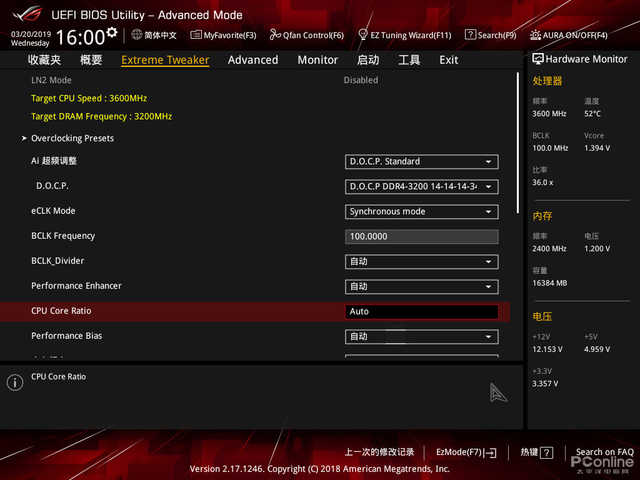Click BCLK Frequency 100.0000 field
Screen dimensions: 640x480
tap(421, 236)
